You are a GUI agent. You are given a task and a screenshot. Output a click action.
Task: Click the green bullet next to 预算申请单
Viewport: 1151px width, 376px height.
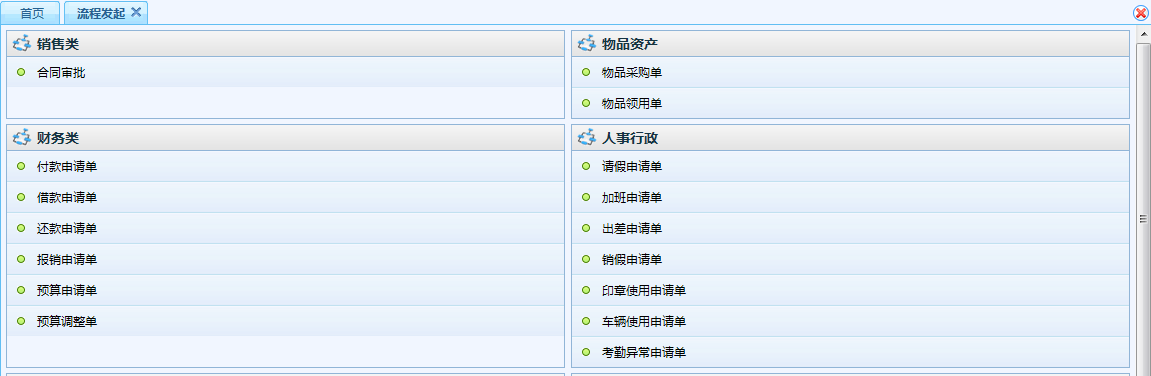[21, 289]
